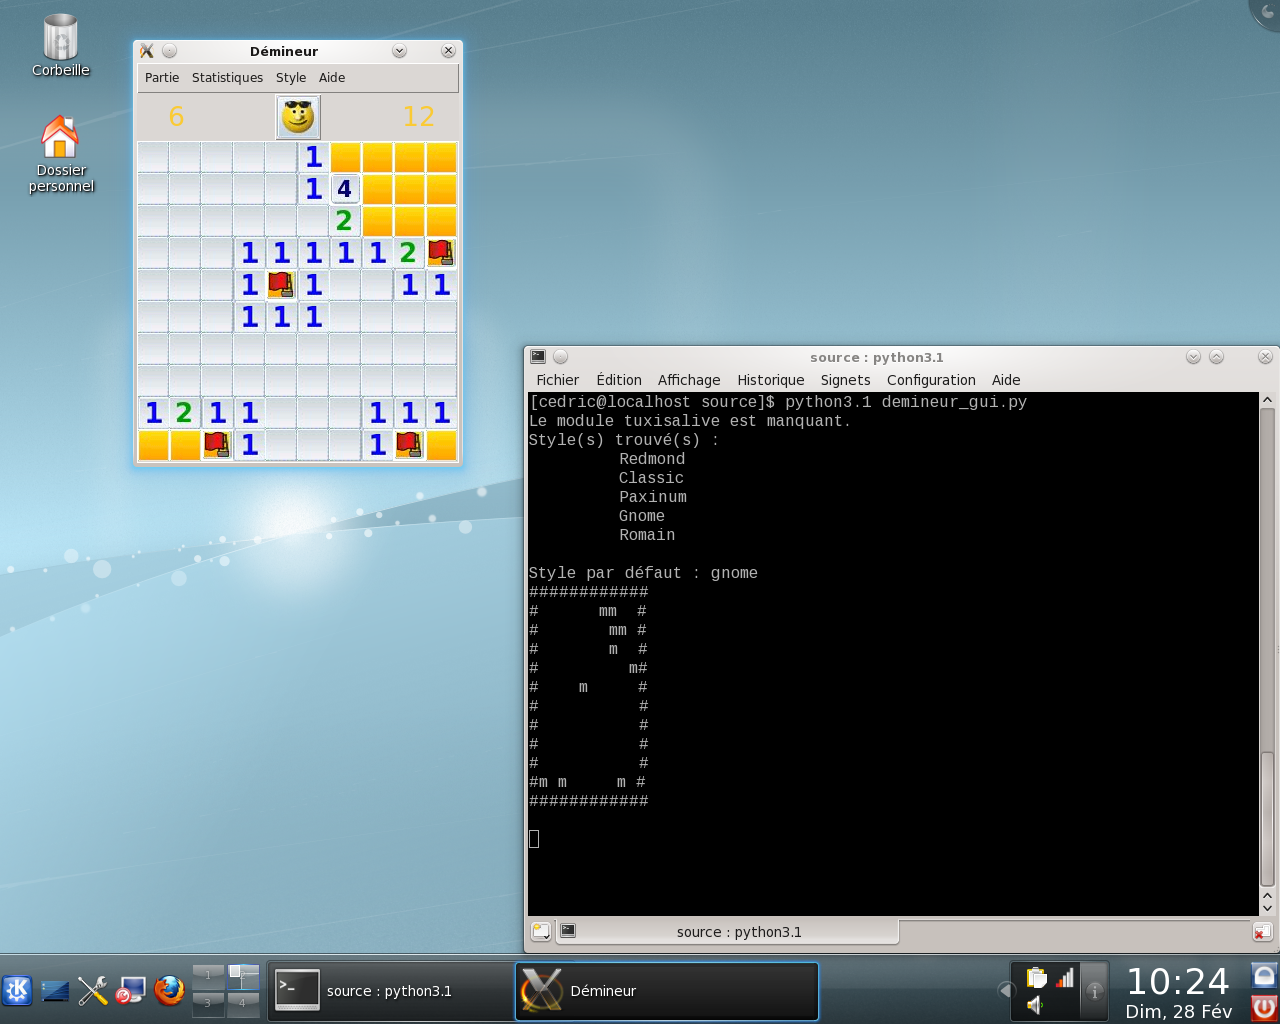Click the terminal scrollbar bottom down arrow
1280x1024 pixels.
1267,908
